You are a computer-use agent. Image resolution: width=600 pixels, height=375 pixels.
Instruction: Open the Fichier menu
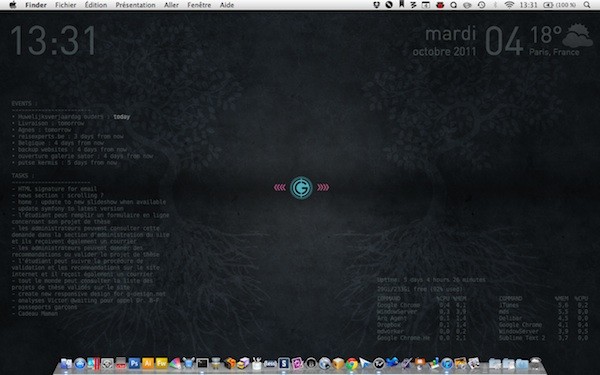65,5
